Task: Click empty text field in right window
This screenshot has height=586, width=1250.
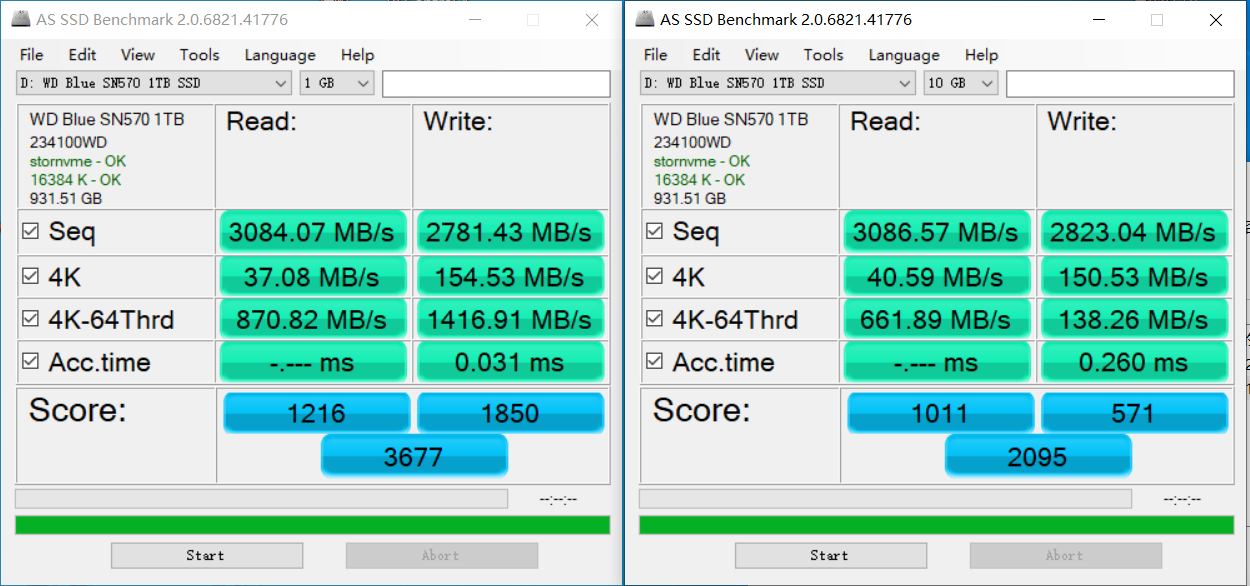Action: 1120,84
